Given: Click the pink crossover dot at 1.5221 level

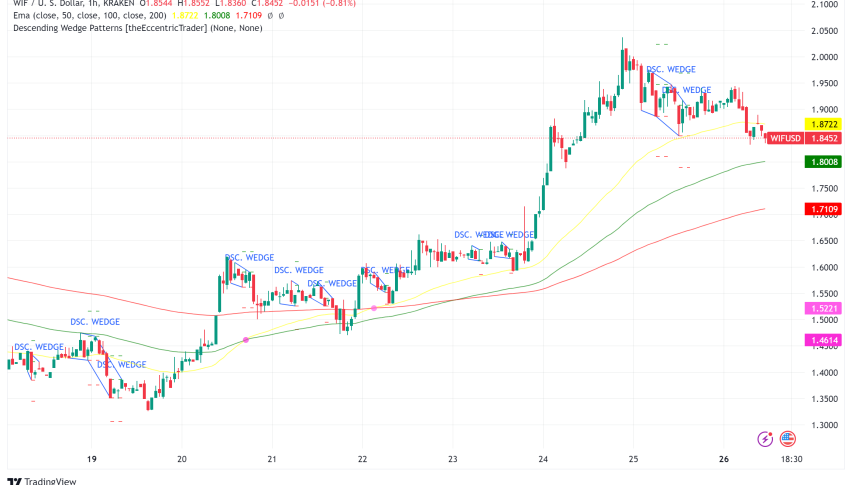Looking at the screenshot, I should (374, 308).
